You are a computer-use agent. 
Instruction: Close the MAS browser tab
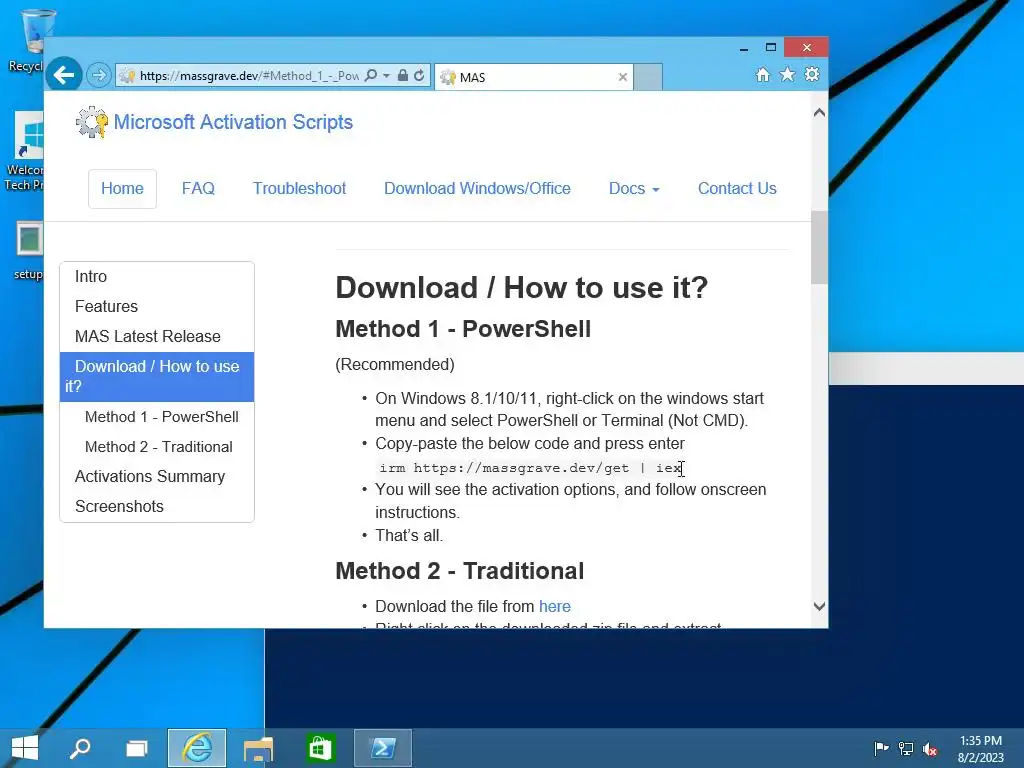coord(623,77)
